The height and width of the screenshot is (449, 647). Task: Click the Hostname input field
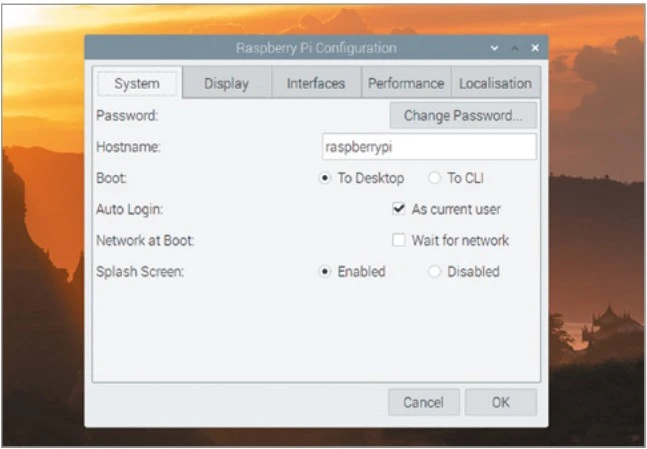[x=429, y=147]
